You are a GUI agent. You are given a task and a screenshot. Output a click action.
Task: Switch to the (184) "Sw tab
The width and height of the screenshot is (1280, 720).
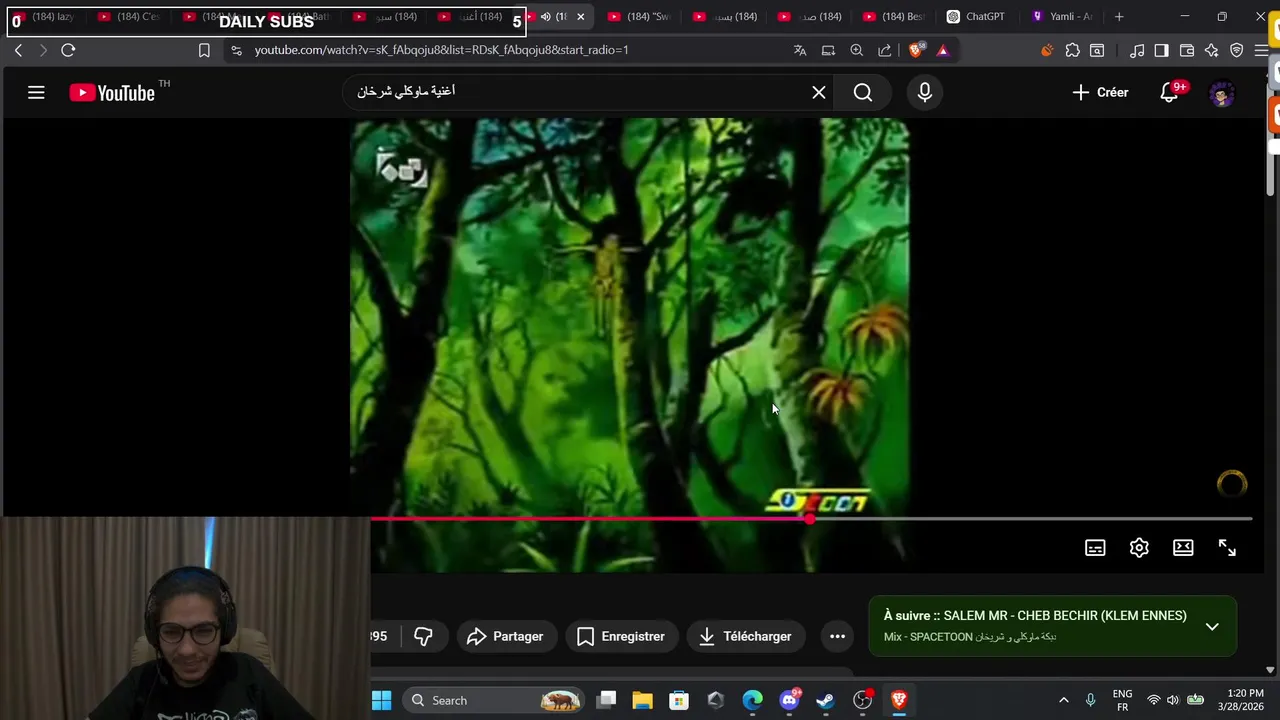(x=639, y=17)
